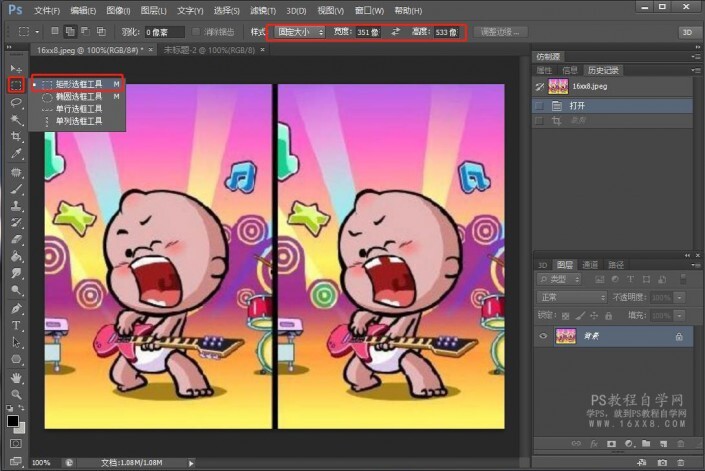Open the 正常 blend mode dropdown
Screen dimensions: 705x471
point(573,298)
